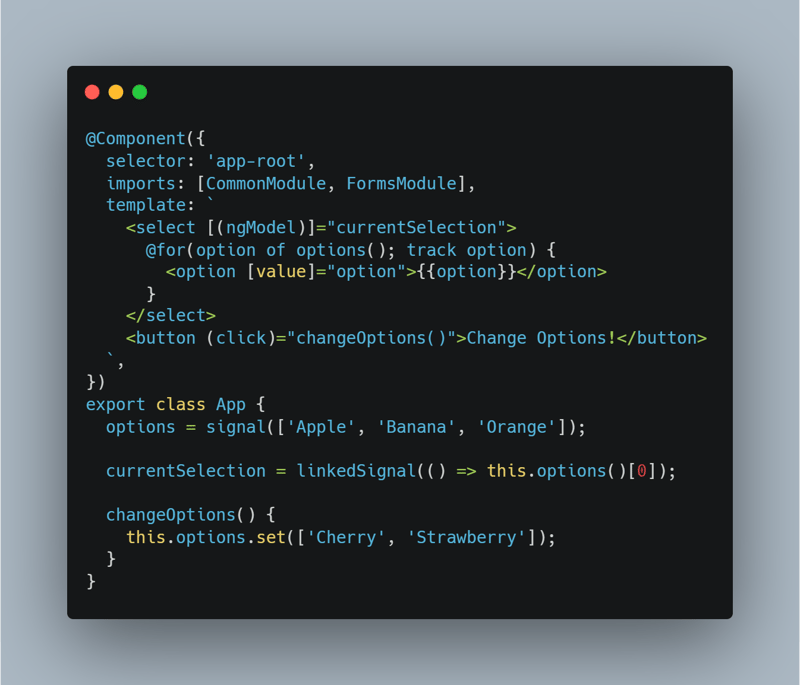Click FormsModule in the imports array
This screenshot has height=685, width=800.
402,184
